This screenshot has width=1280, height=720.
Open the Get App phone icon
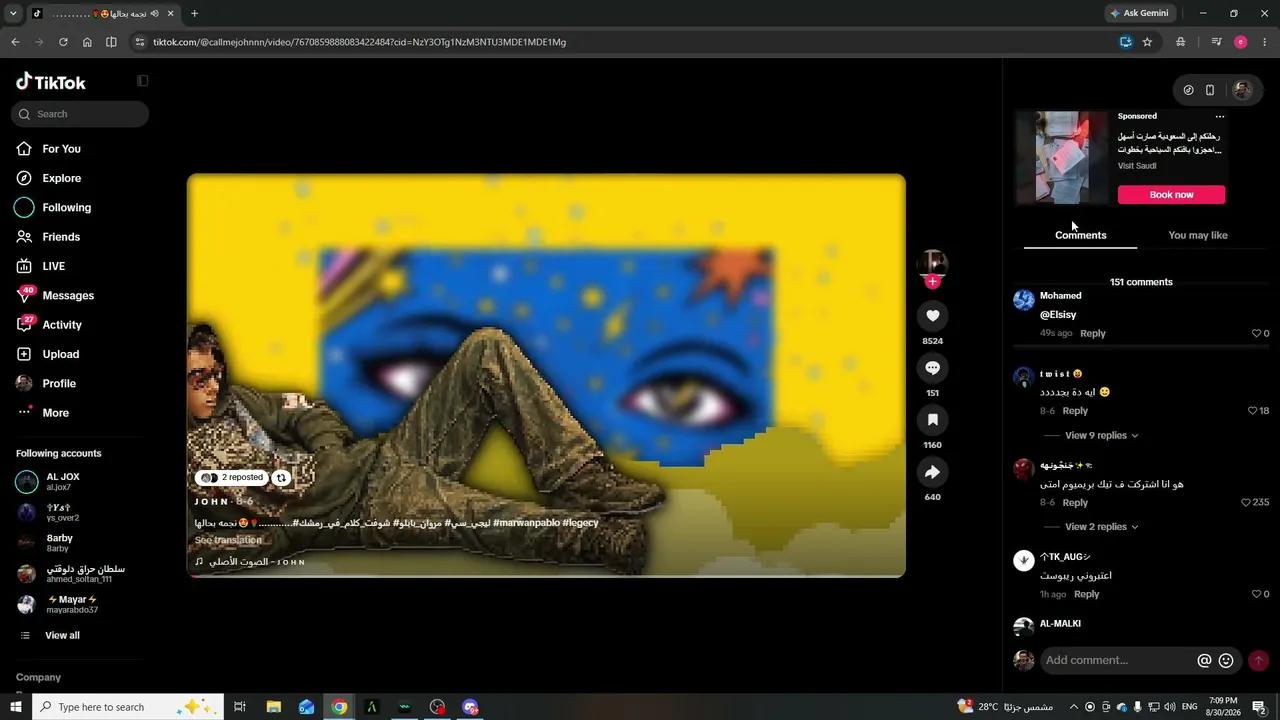1210,90
